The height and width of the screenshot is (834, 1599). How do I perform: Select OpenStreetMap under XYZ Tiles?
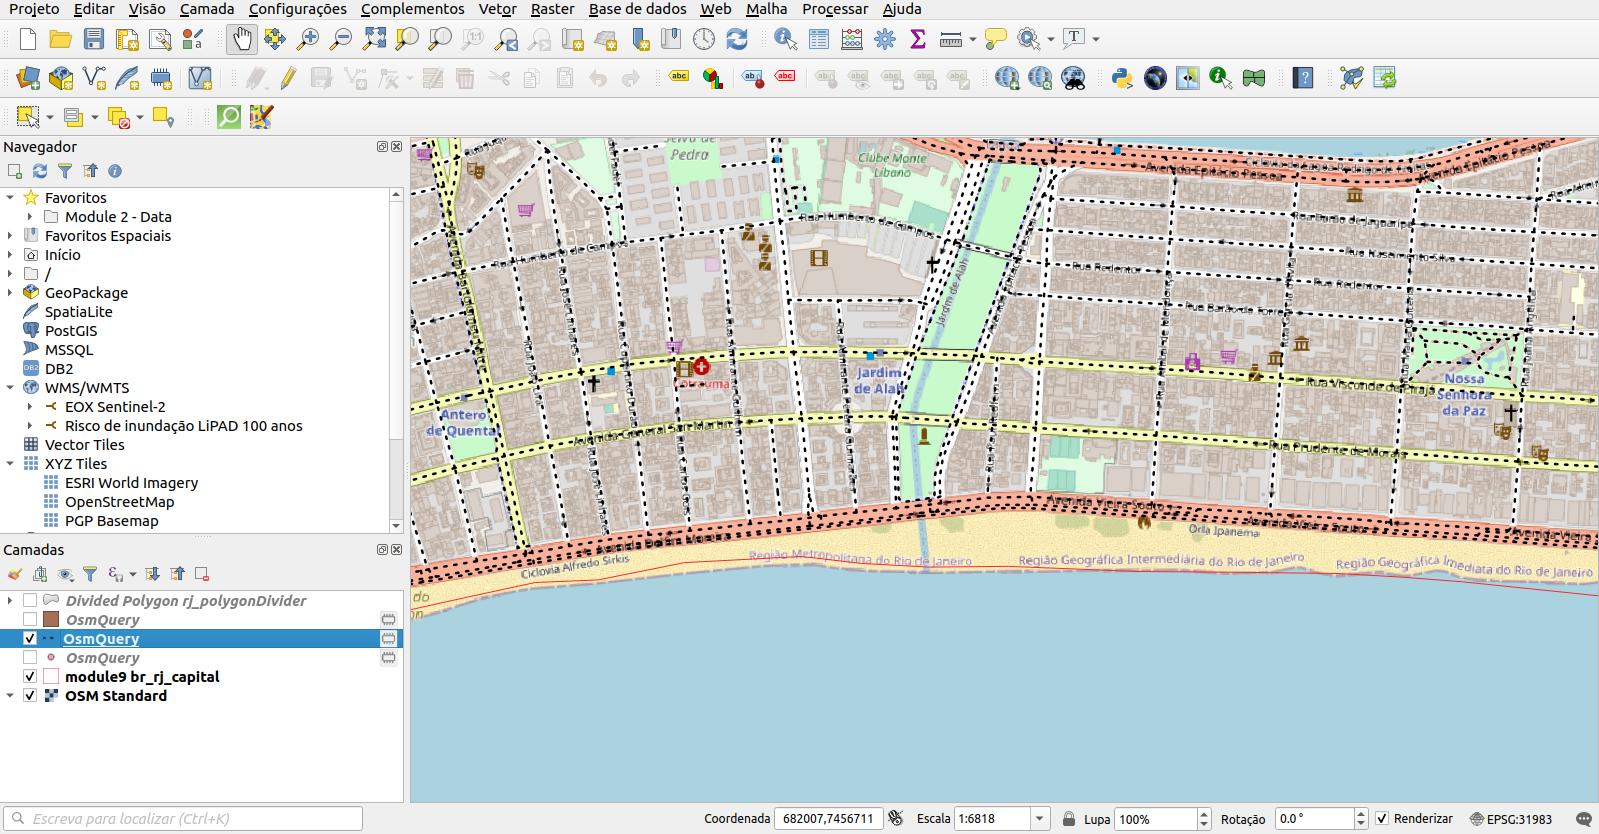pyautogui.click(x=119, y=502)
